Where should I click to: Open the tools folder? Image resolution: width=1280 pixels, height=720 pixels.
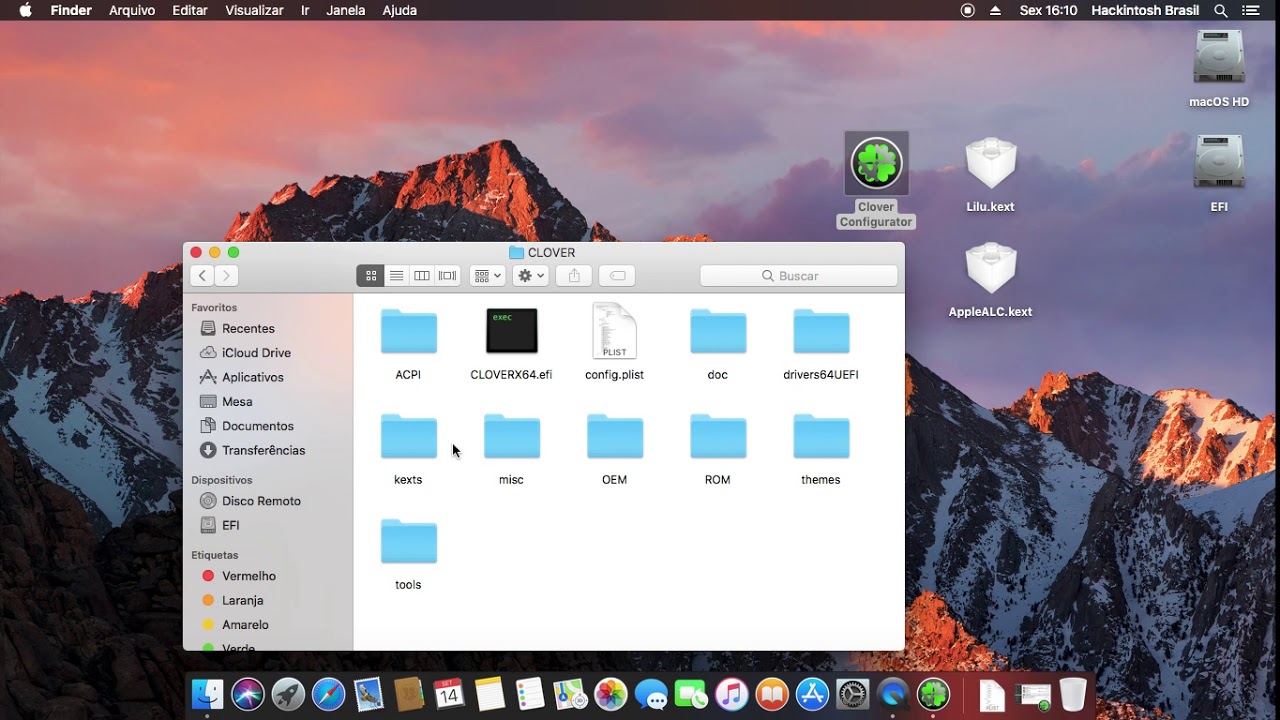tap(408, 542)
